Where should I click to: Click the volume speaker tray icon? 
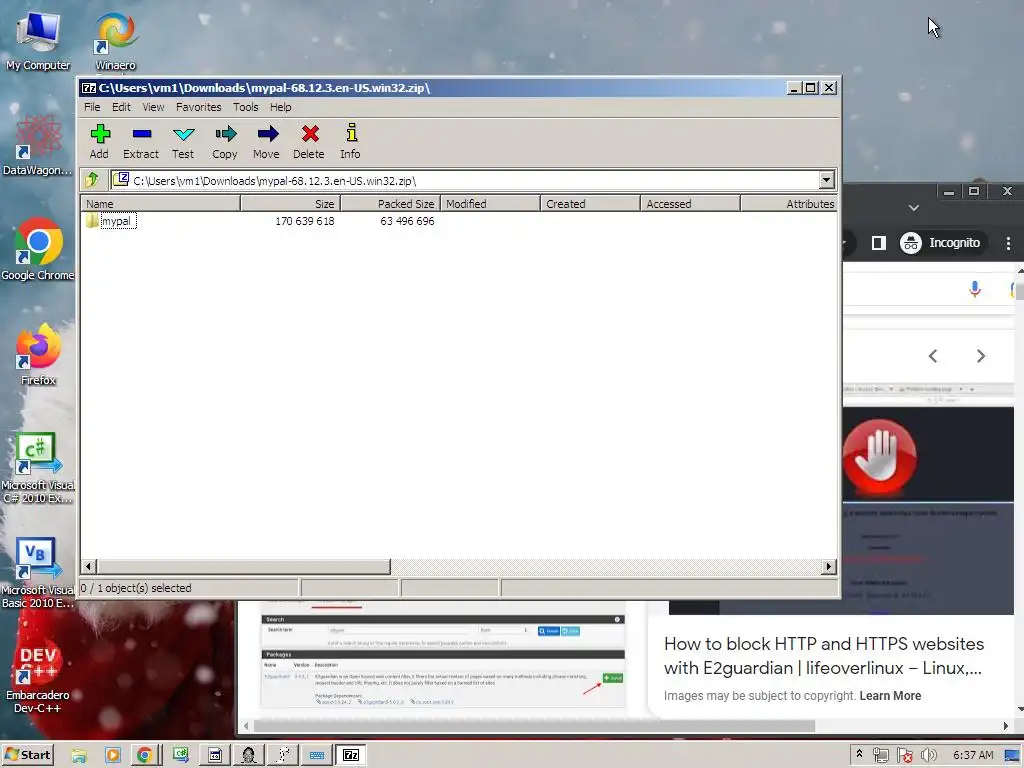[929, 756]
